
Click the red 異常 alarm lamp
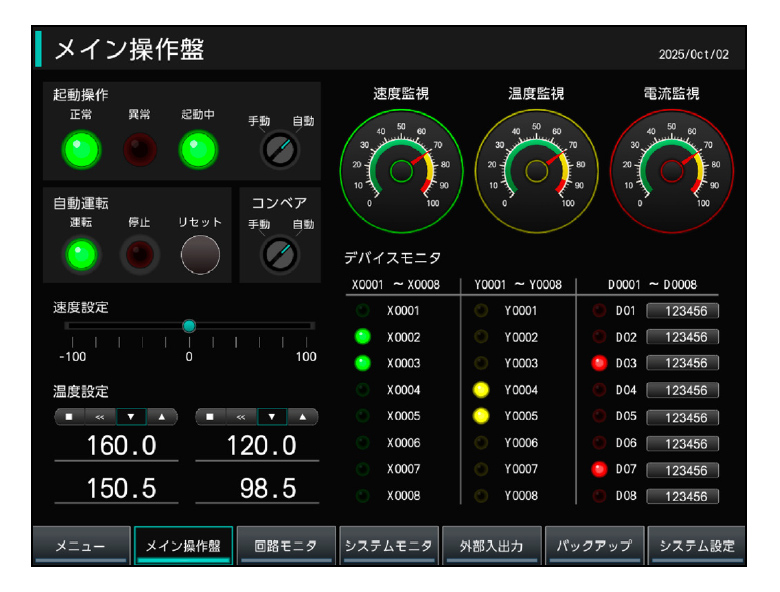[140, 150]
